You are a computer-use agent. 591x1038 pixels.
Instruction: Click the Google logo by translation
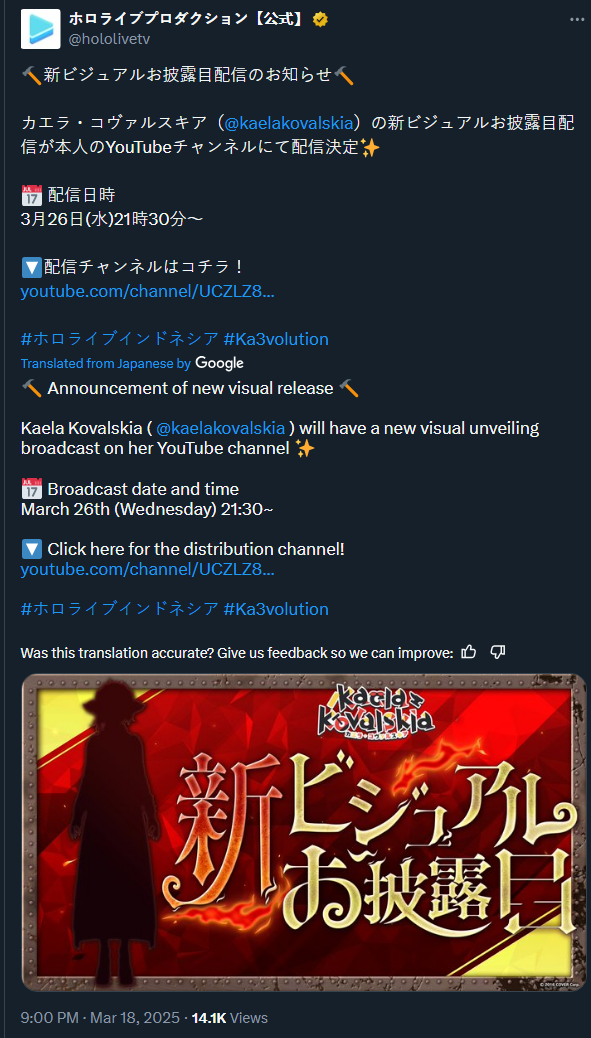tap(220, 363)
